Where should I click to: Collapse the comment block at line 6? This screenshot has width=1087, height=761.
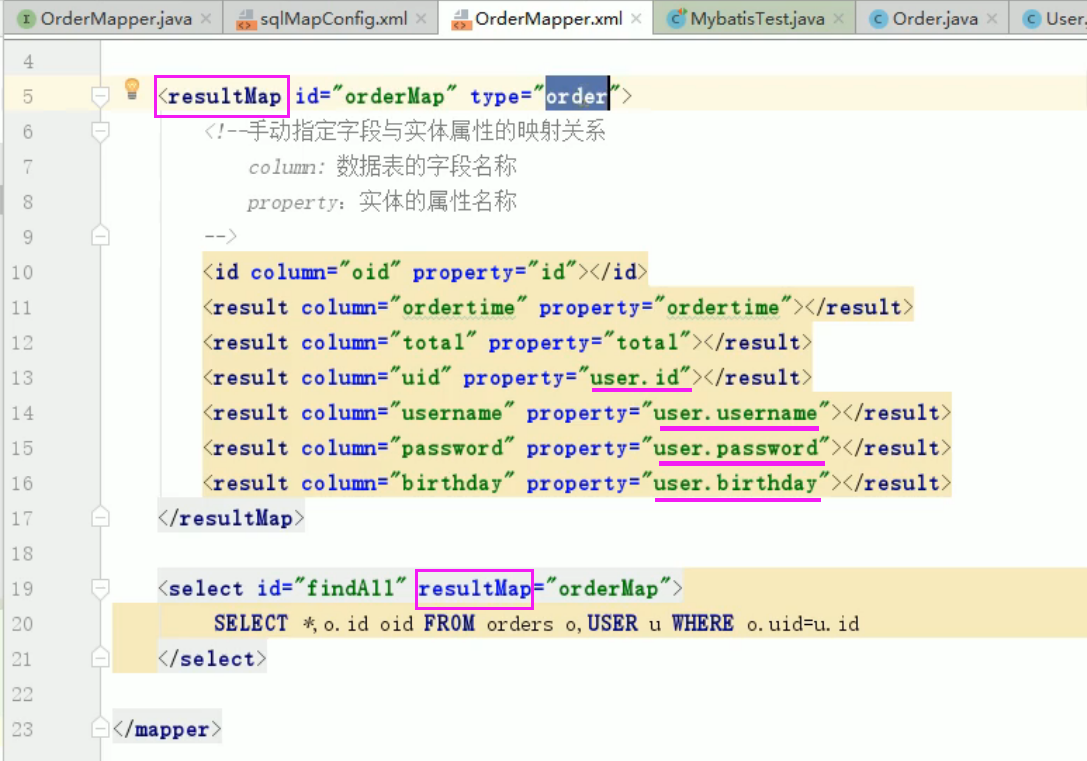101,132
